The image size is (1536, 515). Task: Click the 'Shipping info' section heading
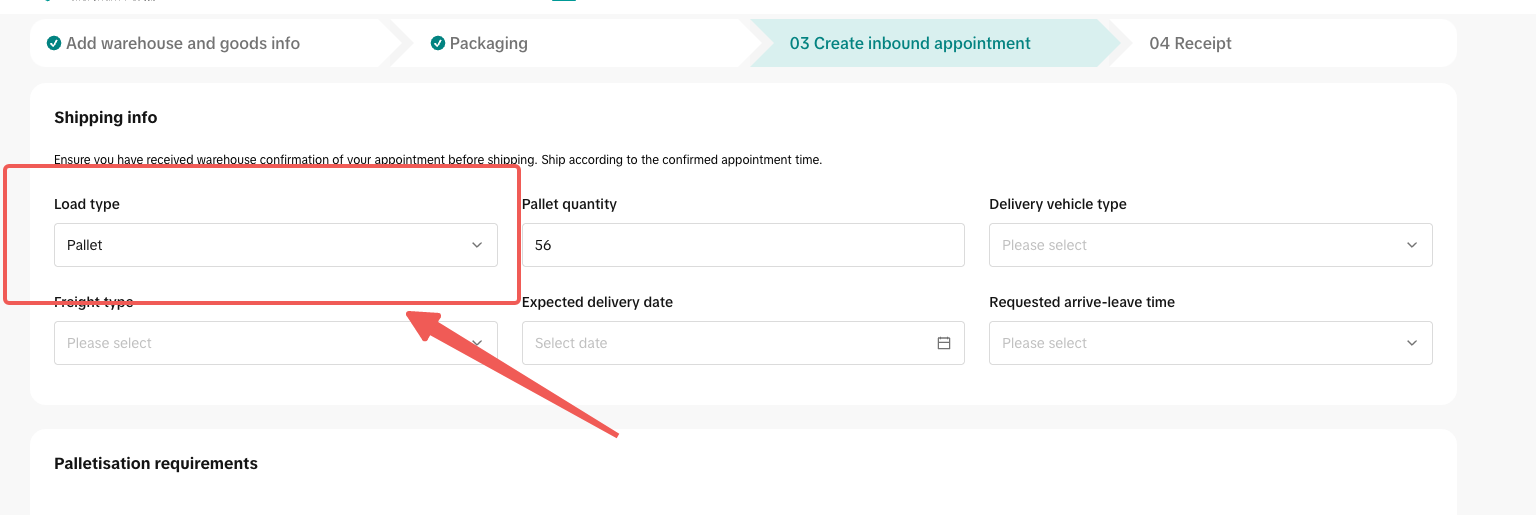[x=106, y=118]
